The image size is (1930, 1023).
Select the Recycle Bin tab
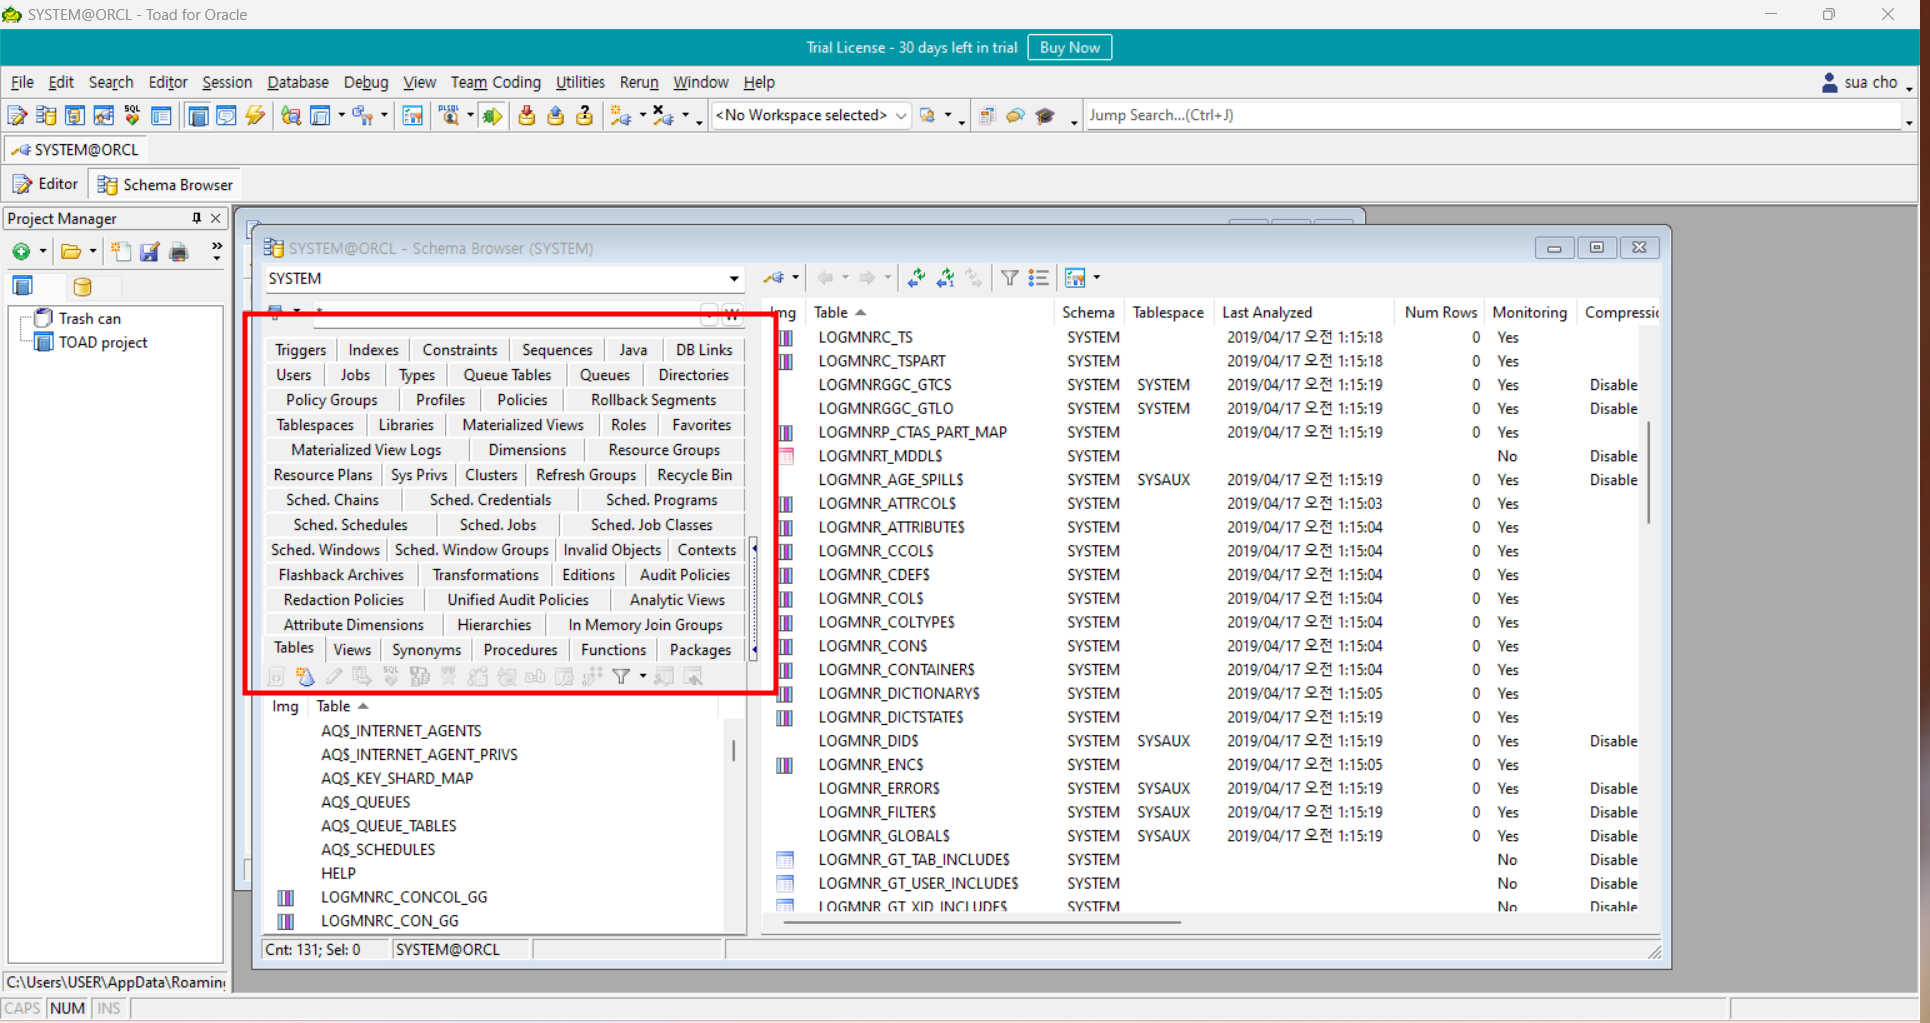(695, 475)
